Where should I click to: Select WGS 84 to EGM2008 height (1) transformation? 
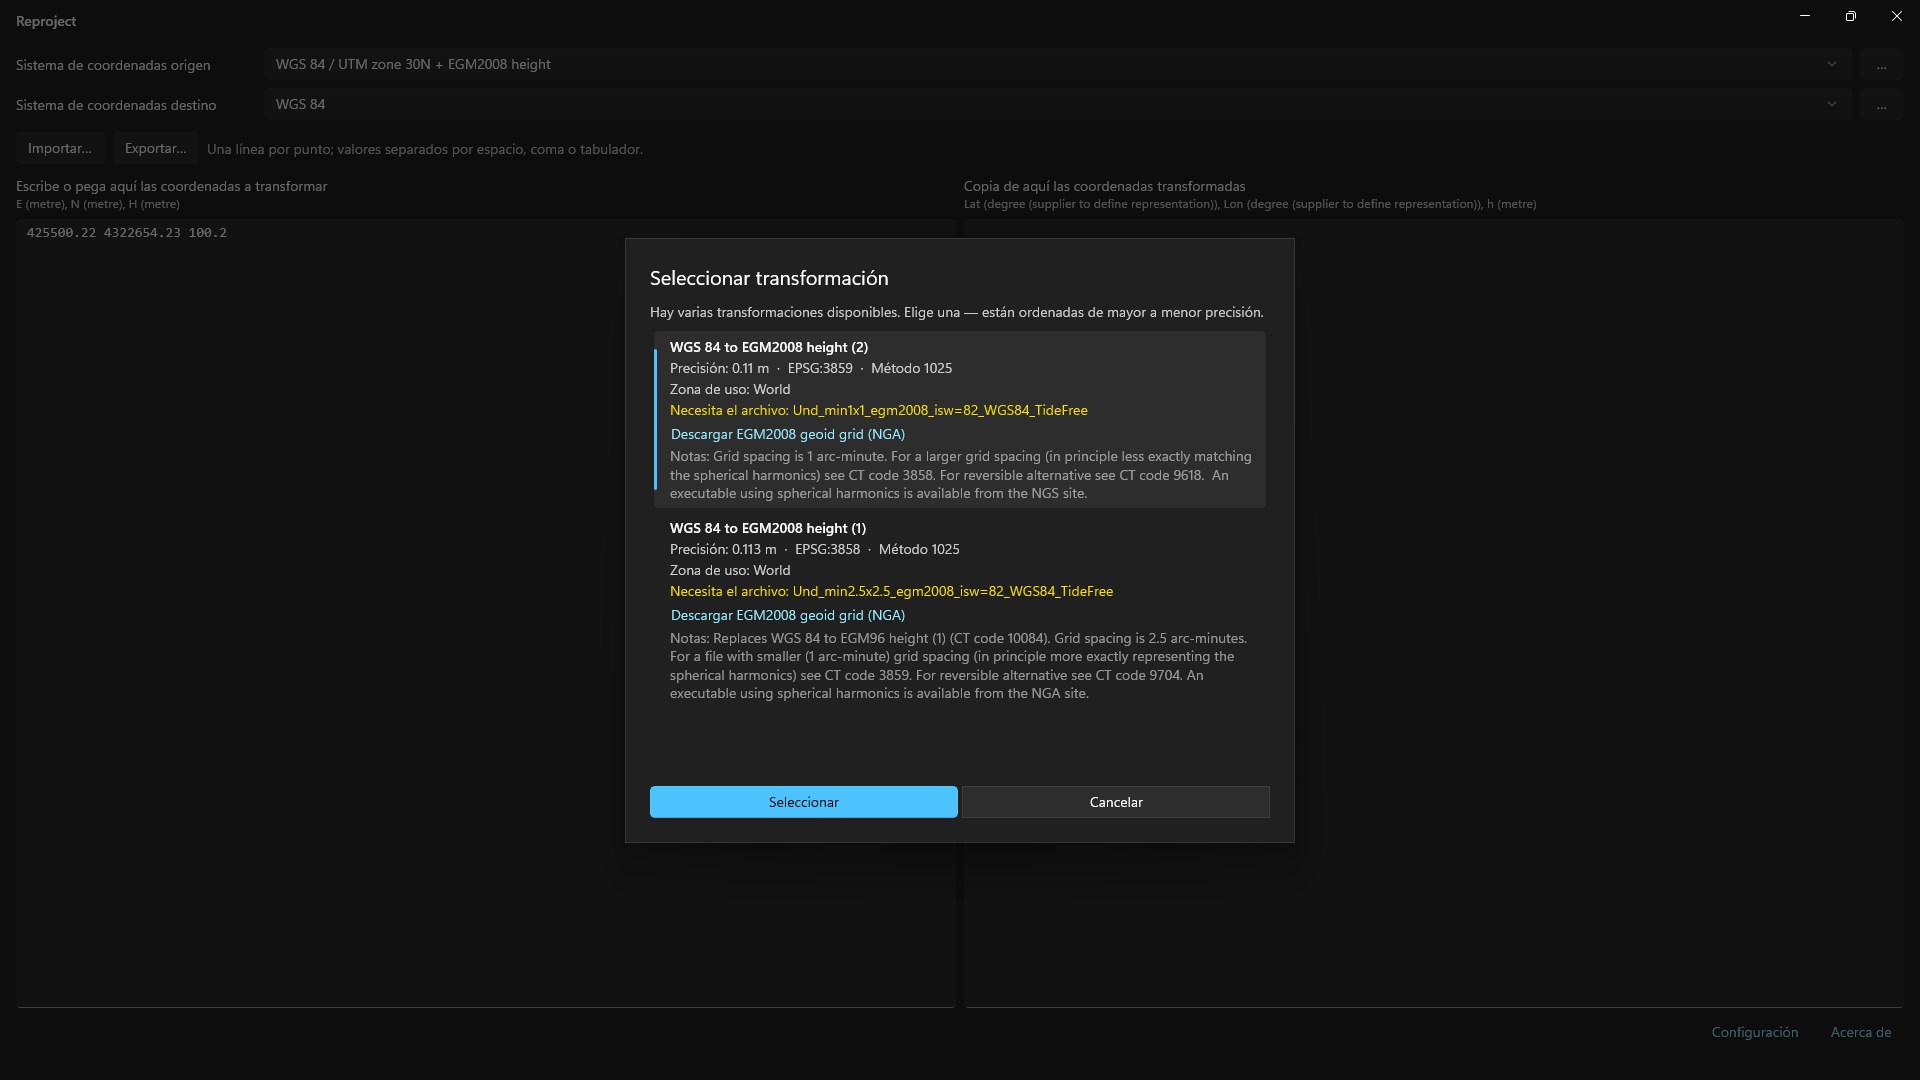click(x=960, y=610)
